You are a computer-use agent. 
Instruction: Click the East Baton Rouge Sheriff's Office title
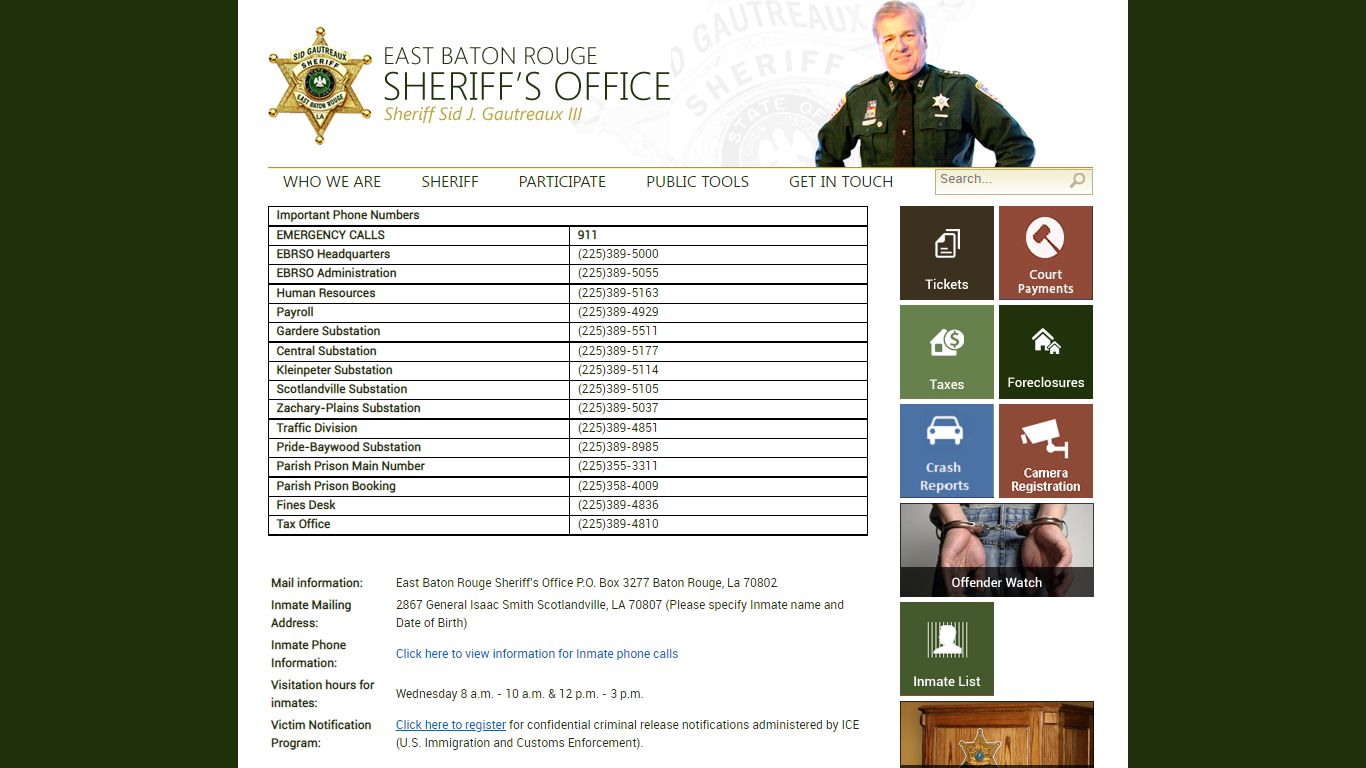(527, 74)
